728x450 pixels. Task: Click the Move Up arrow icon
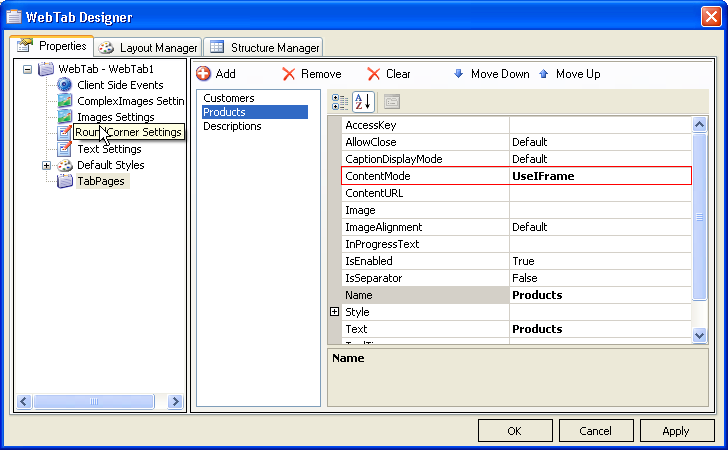pos(544,74)
